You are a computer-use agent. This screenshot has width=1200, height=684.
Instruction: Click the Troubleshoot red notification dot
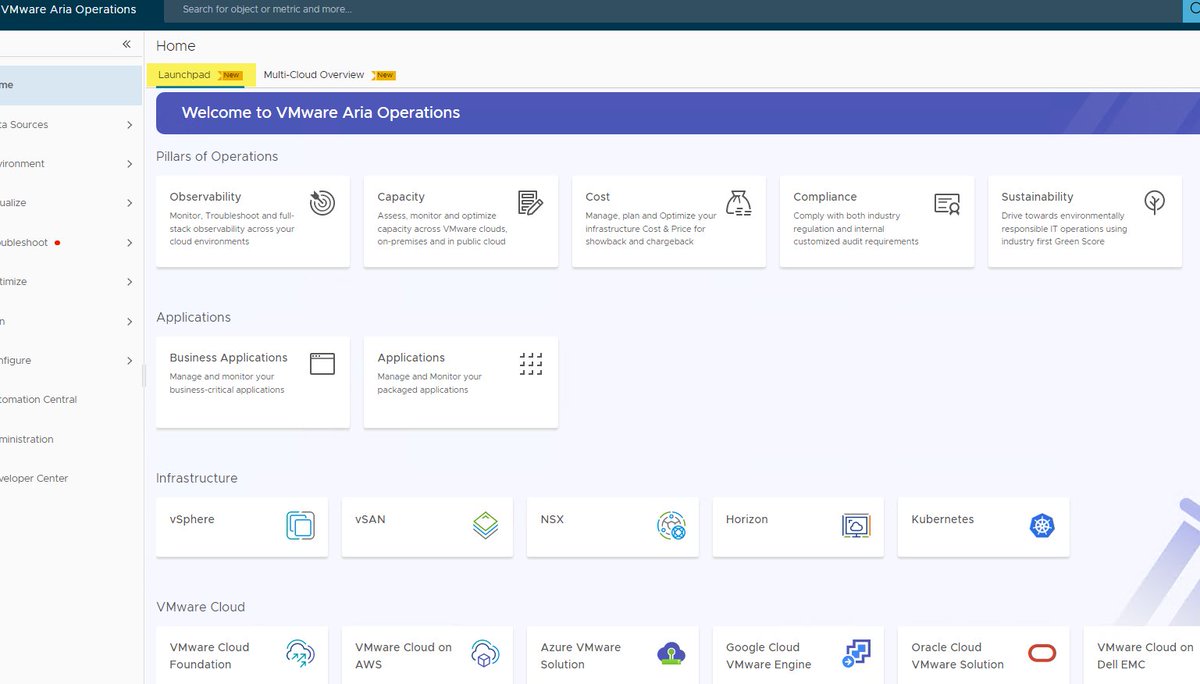[x=58, y=243]
